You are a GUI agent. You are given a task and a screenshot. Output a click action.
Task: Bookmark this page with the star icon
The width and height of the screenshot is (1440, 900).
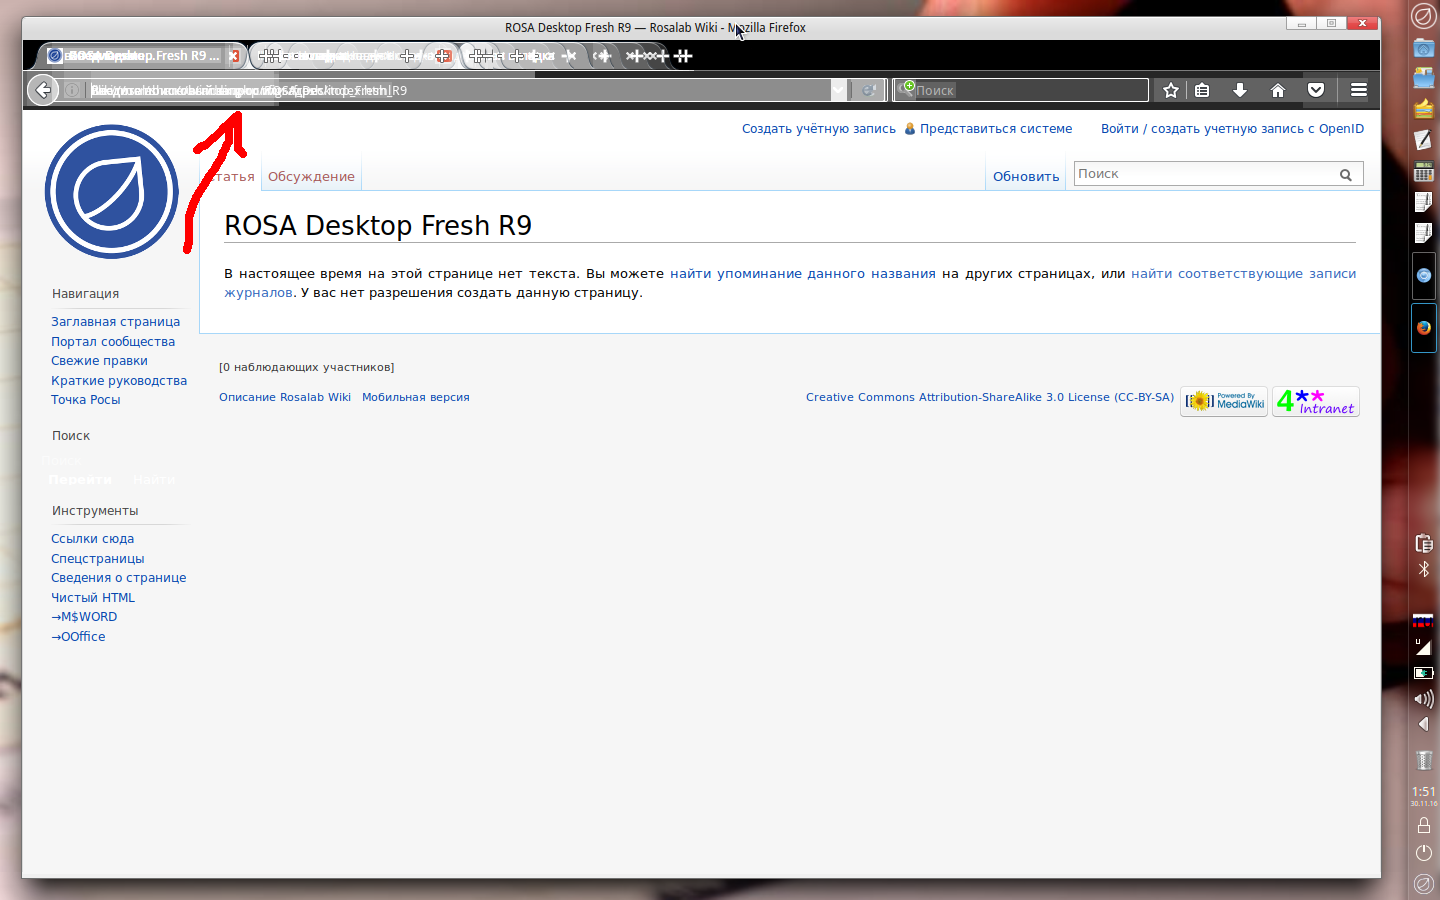tap(1171, 90)
